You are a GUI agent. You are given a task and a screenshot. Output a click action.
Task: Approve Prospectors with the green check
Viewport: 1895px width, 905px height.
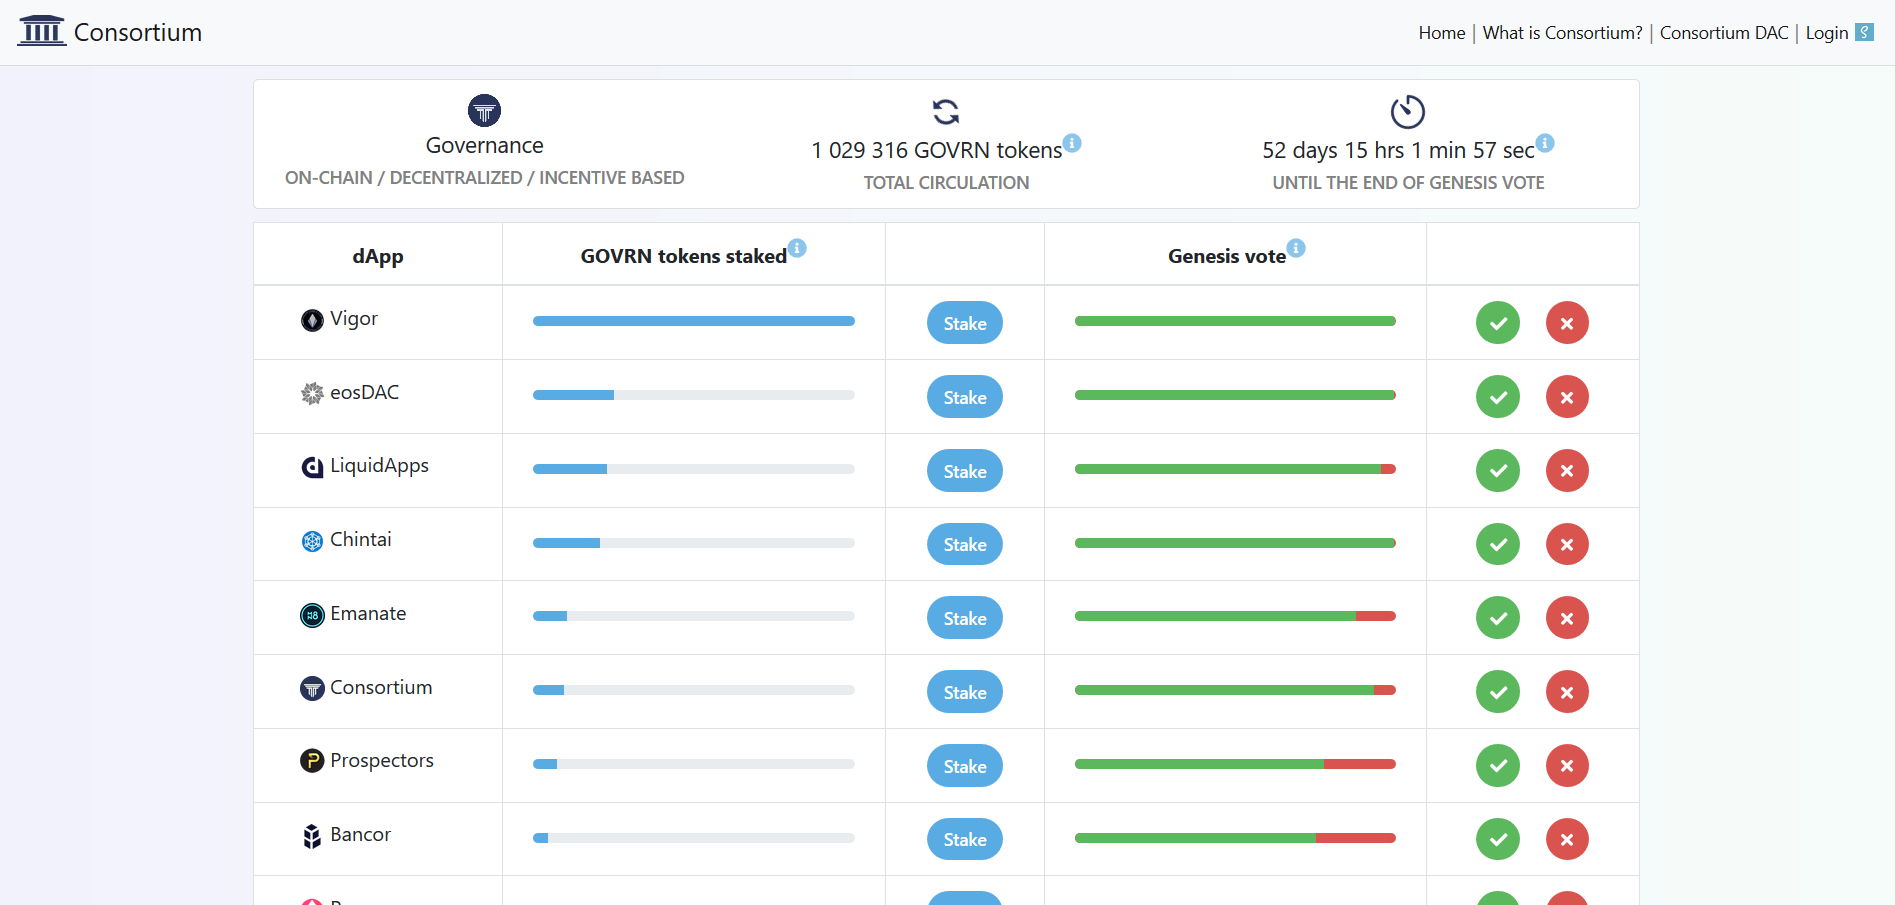click(x=1497, y=765)
